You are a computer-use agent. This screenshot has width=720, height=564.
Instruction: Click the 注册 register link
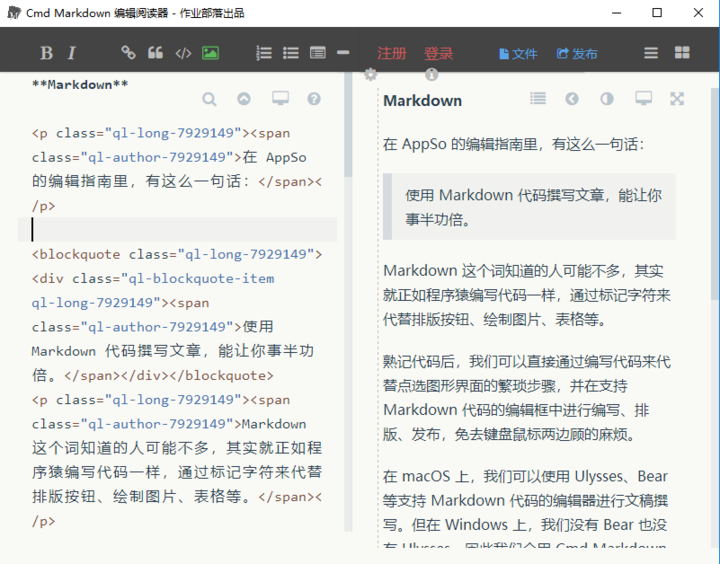coord(392,54)
